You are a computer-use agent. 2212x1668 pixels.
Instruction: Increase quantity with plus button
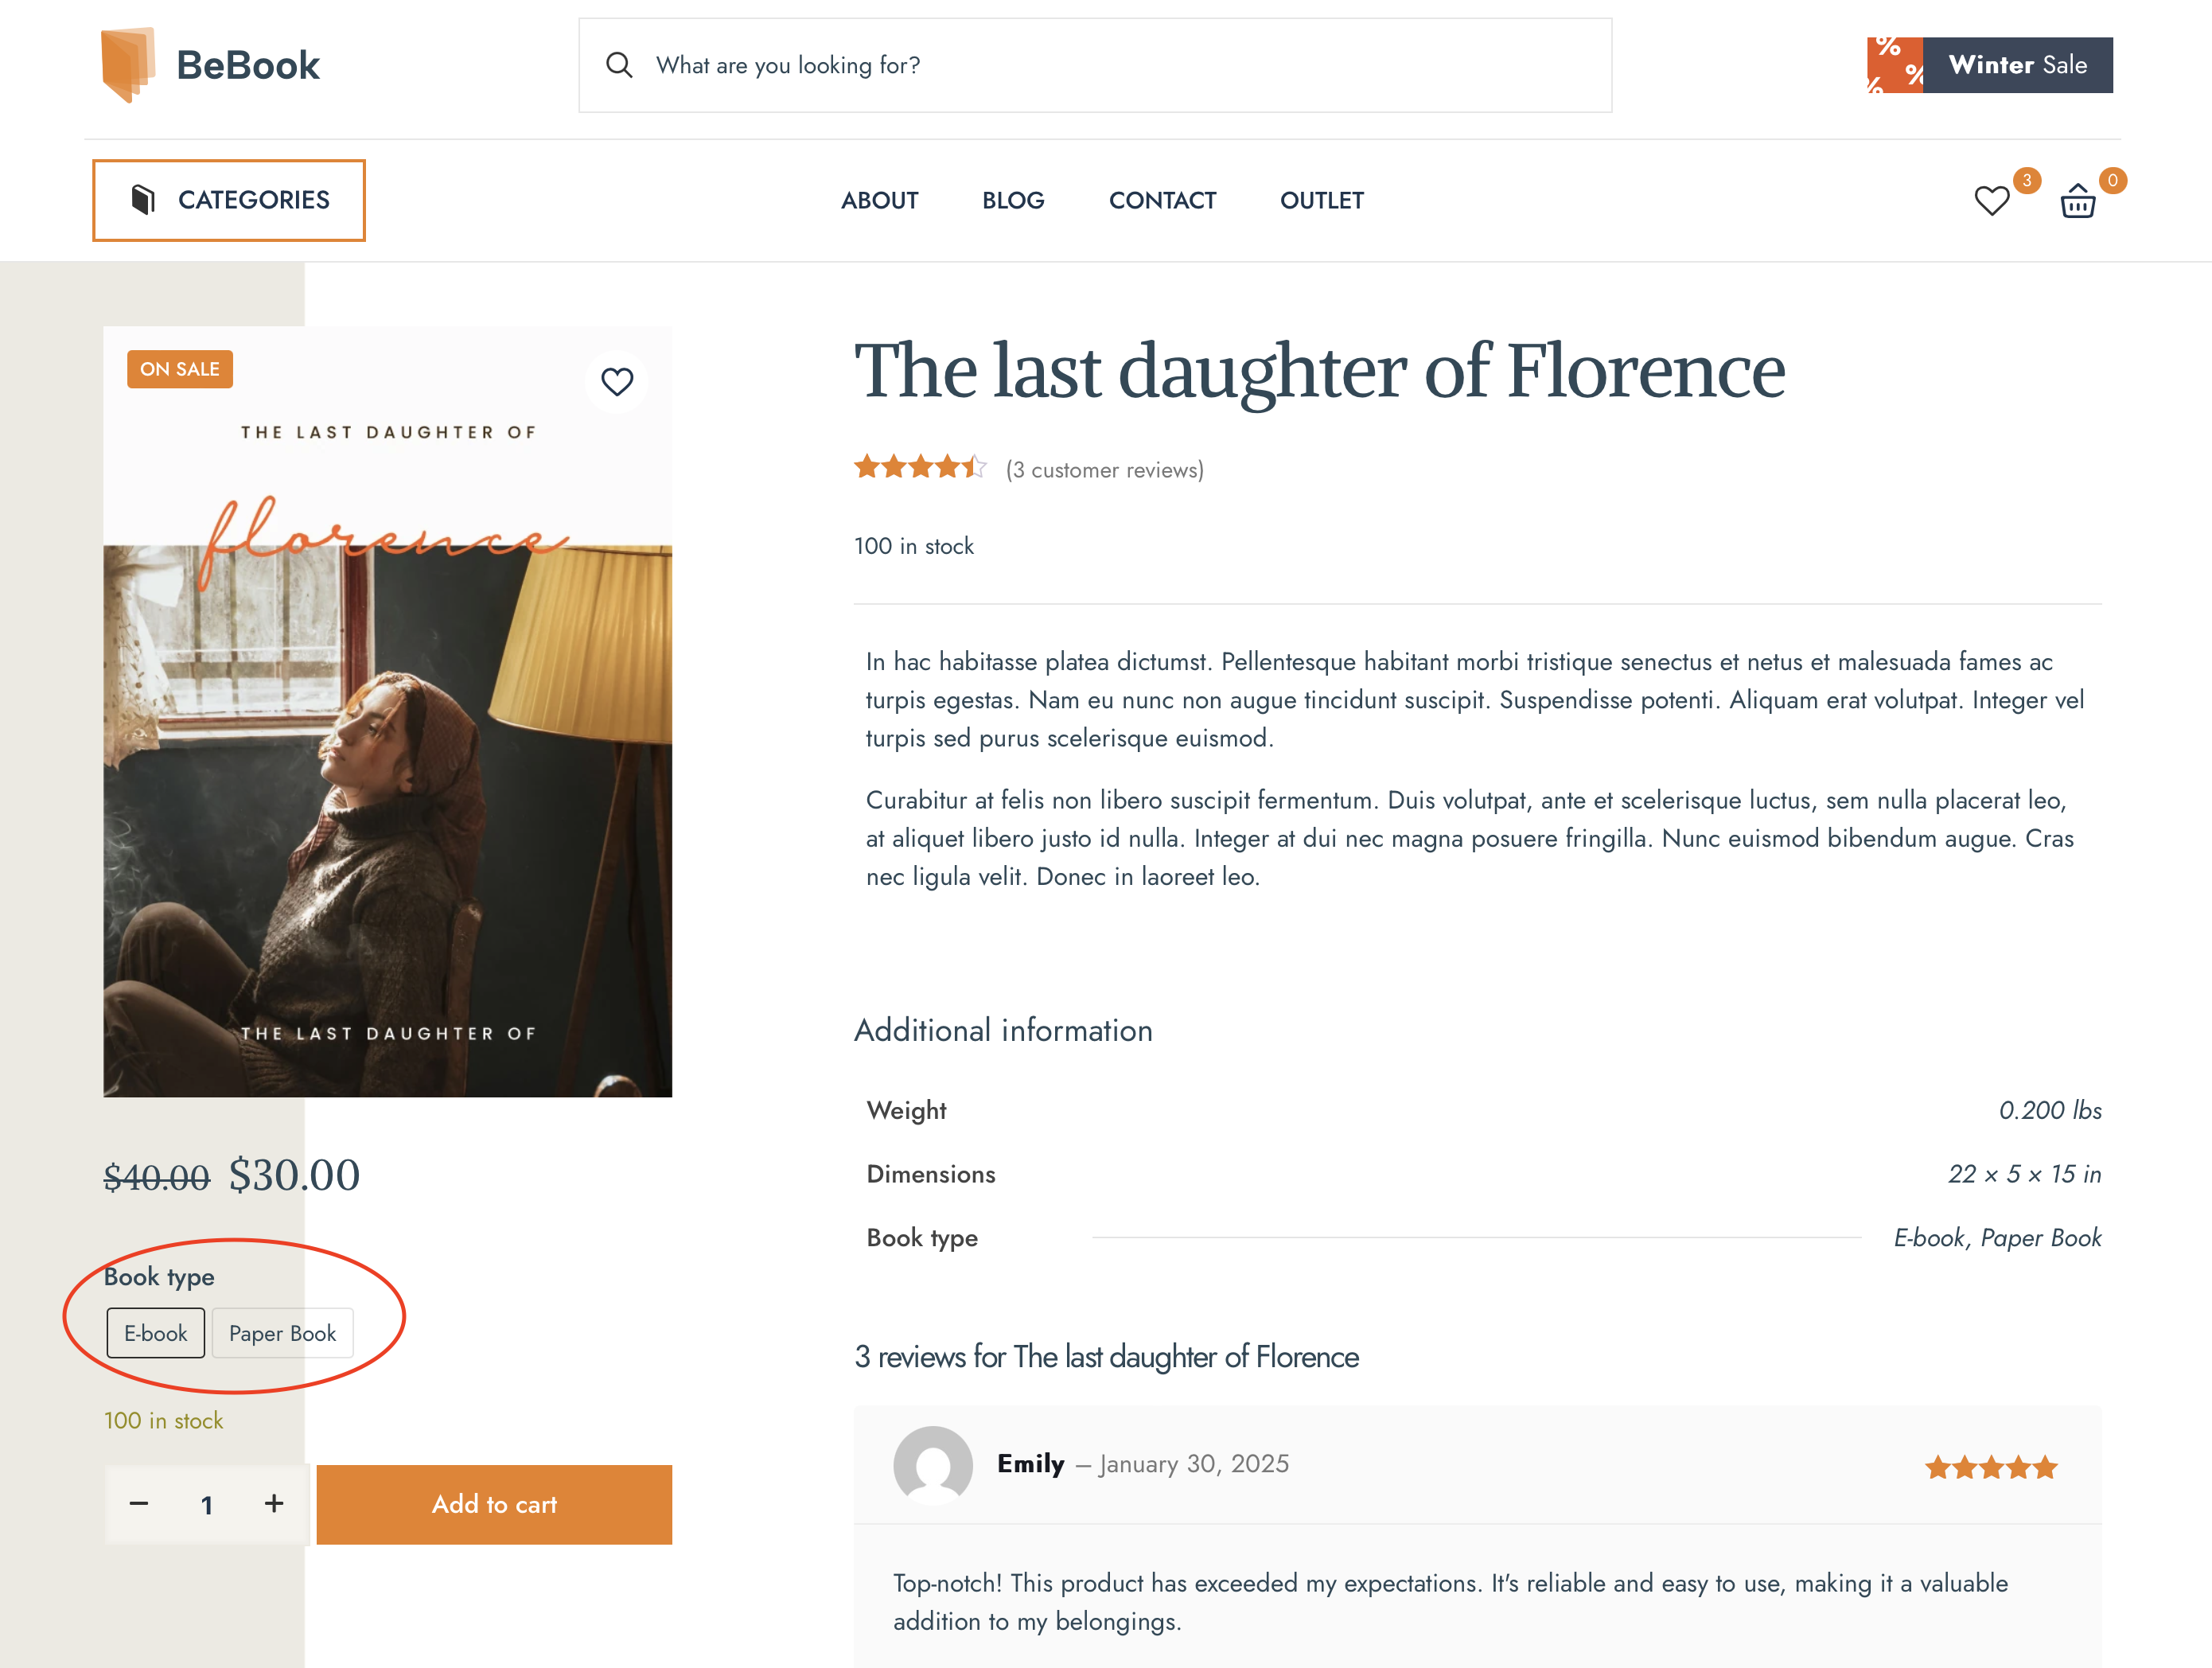[x=274, y=1504]
